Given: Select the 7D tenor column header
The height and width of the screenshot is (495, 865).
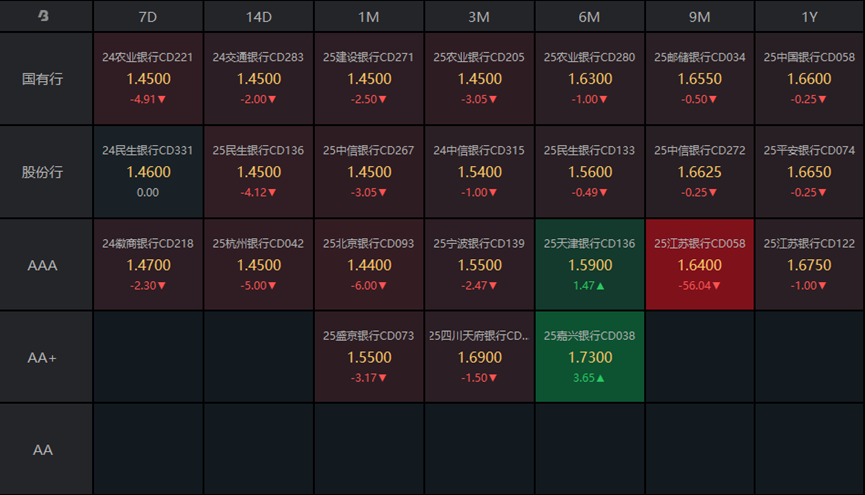Looking at the screenshot, I should click(147, 16).
